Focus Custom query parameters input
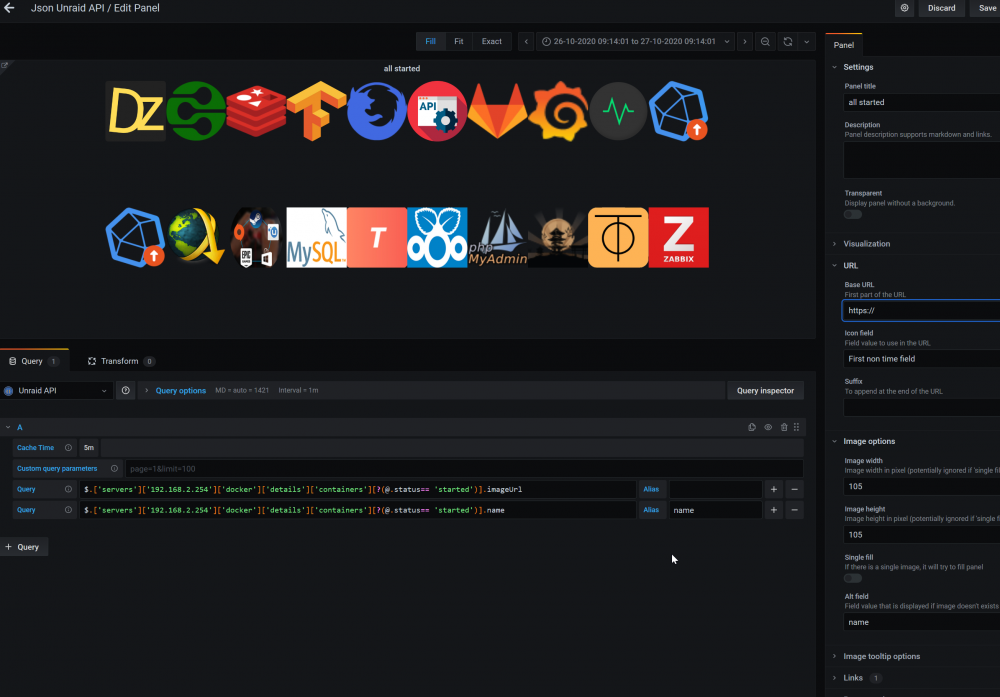 pyautogui.click(x=464, y=469)
